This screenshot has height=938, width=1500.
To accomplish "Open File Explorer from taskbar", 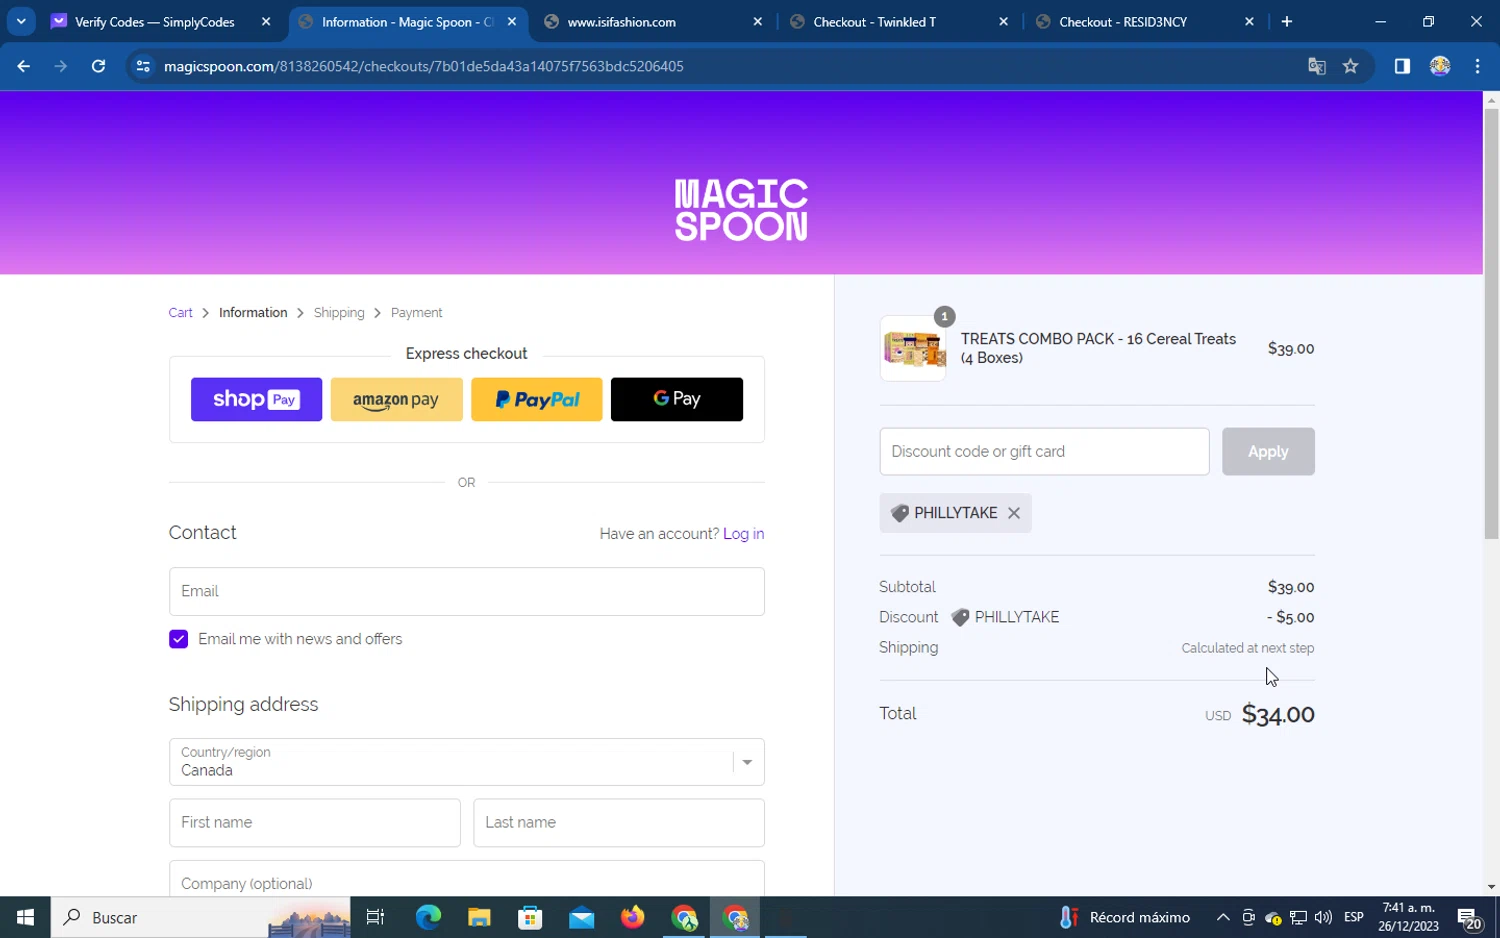I will [479, 917].
